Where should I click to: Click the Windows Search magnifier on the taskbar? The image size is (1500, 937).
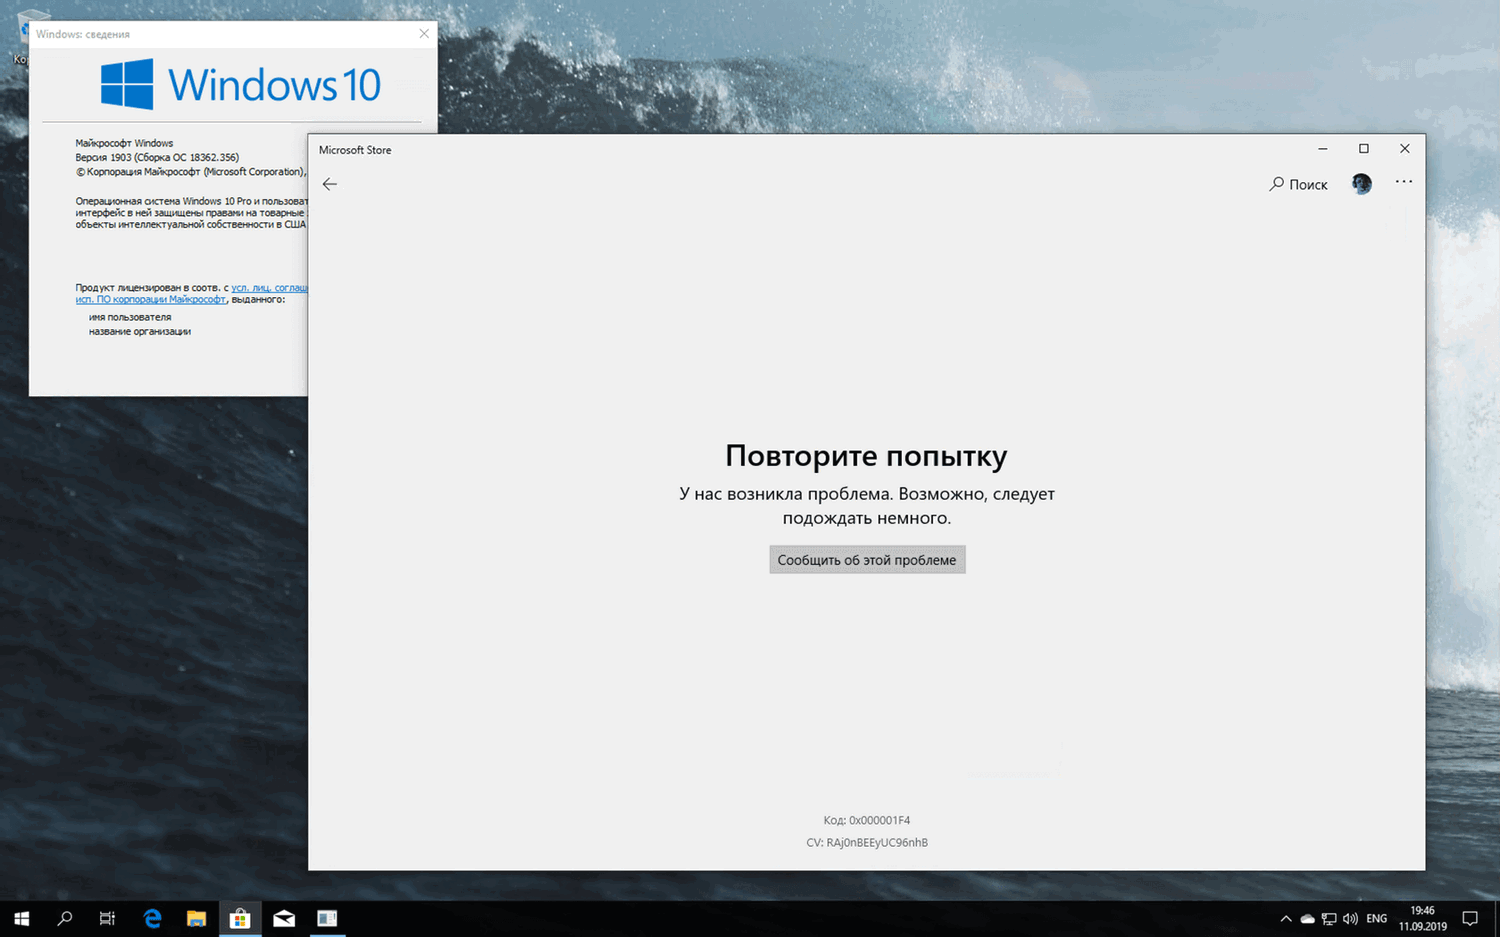click(64, 918)
